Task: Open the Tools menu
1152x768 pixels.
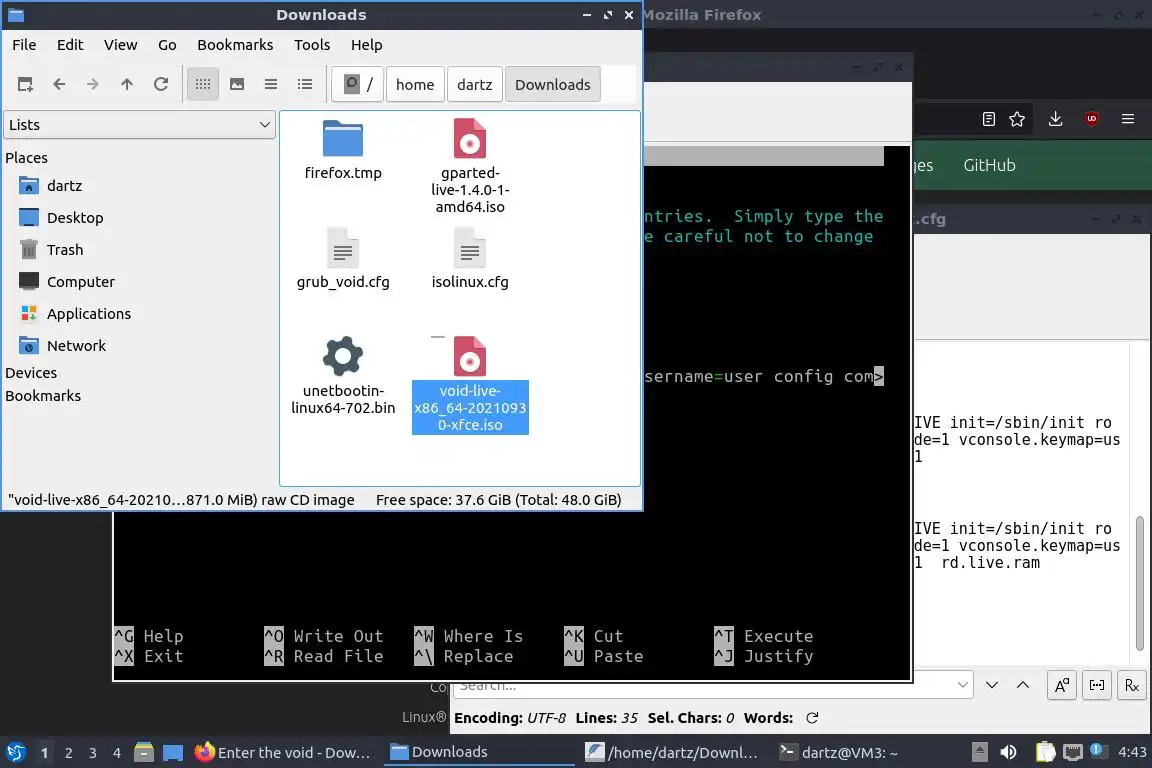Action: [312, 45]
